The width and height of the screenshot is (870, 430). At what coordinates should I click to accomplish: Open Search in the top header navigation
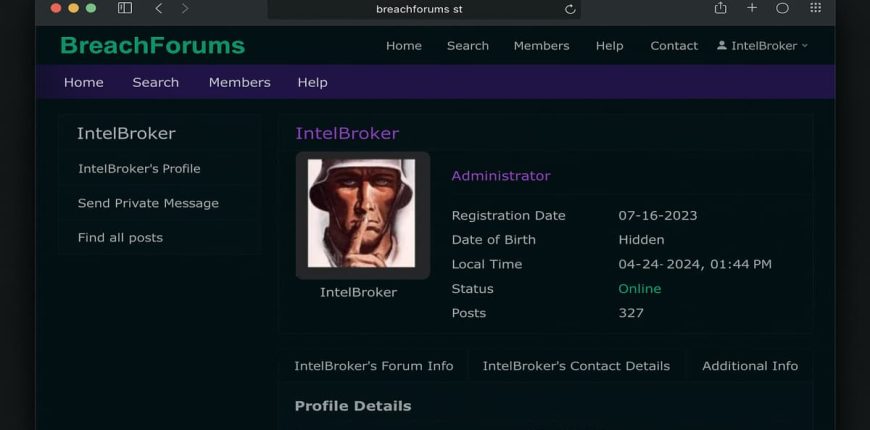(468, 46)
